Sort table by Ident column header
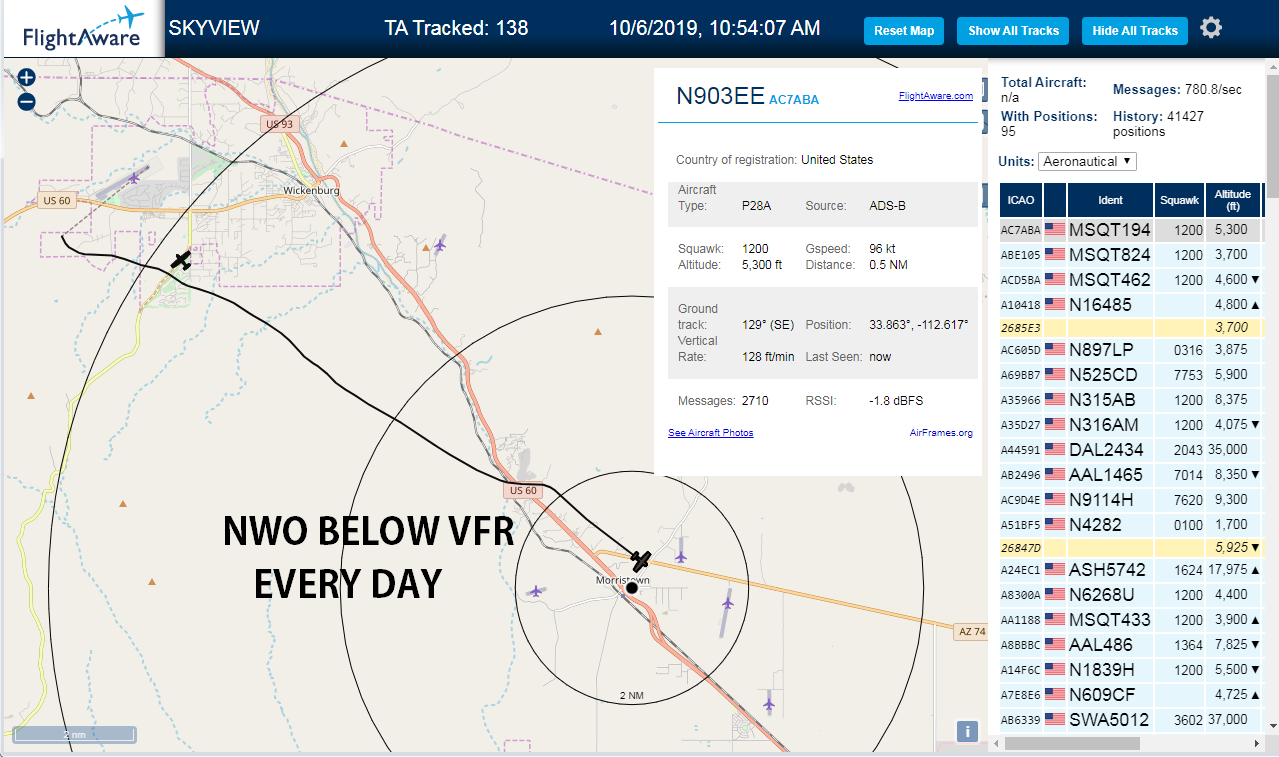Image resolution: width=1279 pixels, height=757 pixels. tap(1110, 200)
